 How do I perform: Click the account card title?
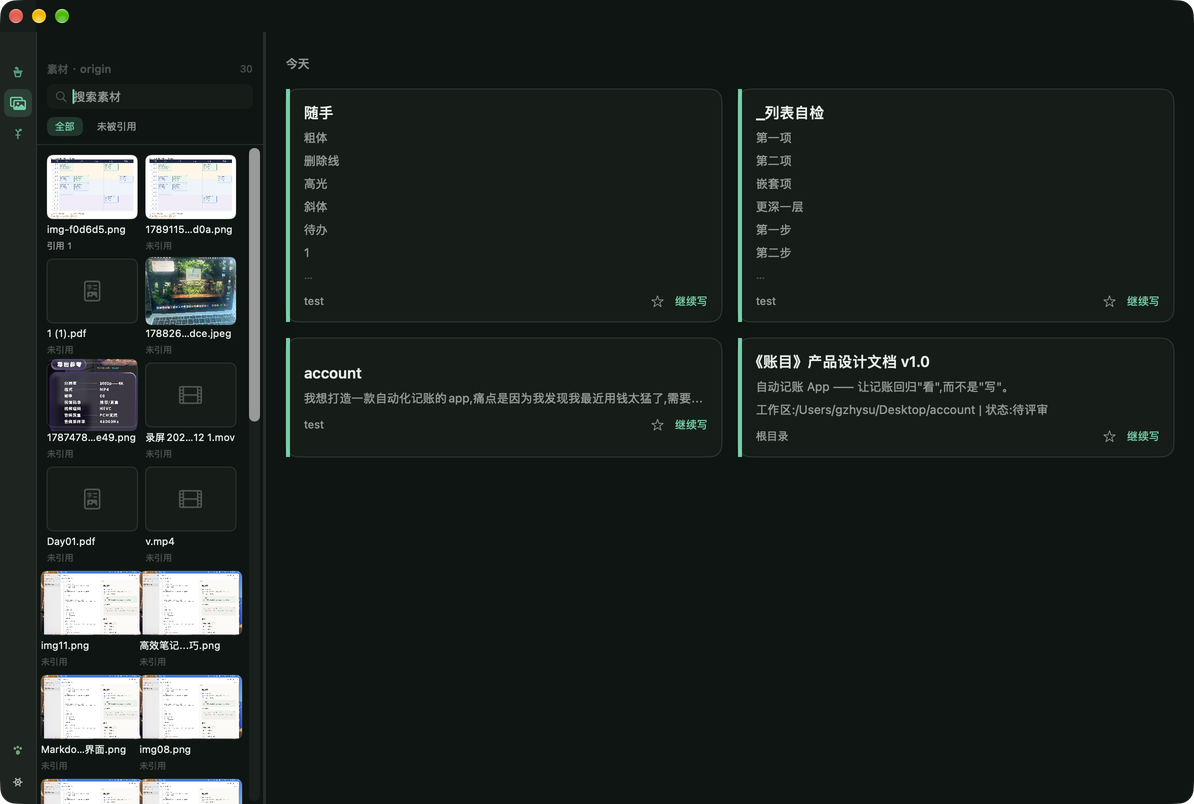click(x=333, y=373)
